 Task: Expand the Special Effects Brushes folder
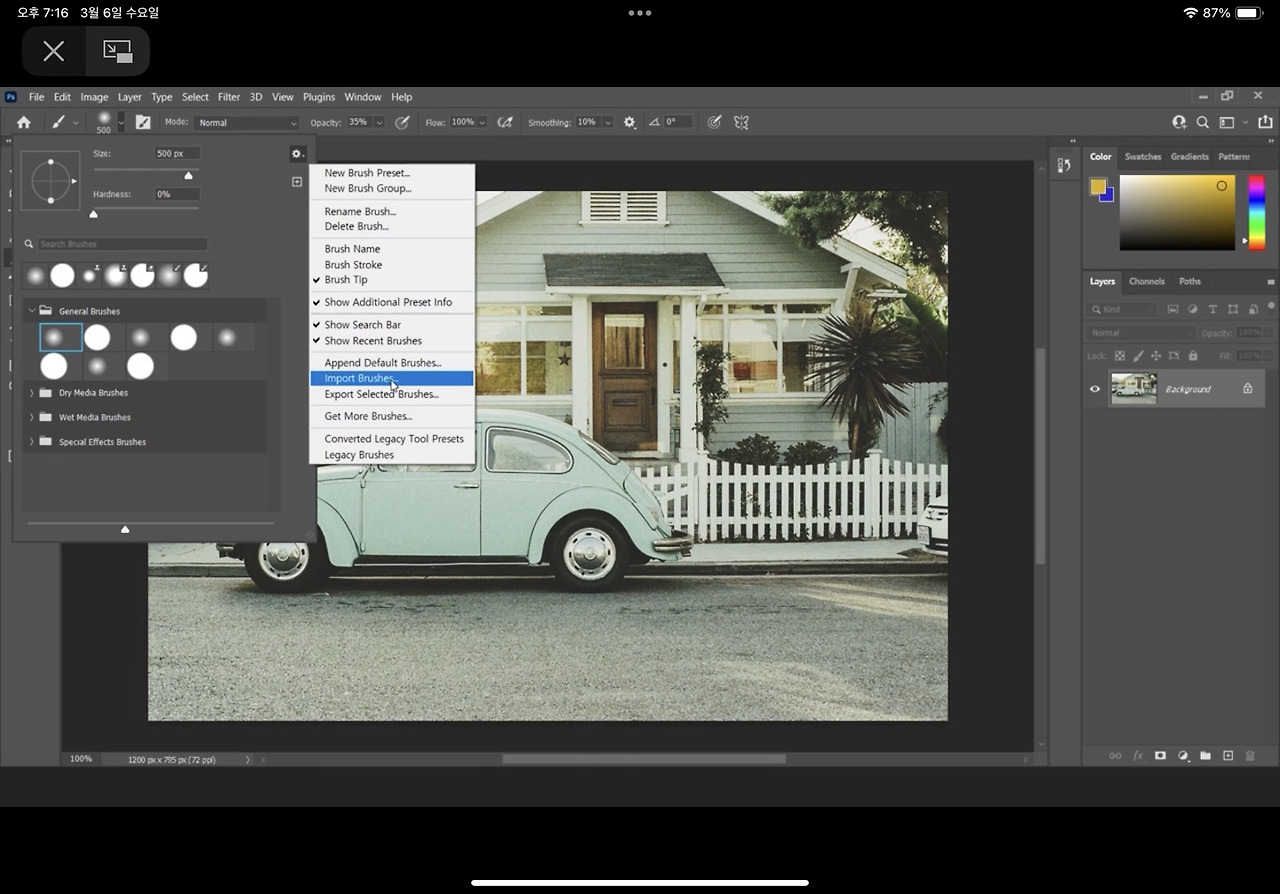click(32, 442)
